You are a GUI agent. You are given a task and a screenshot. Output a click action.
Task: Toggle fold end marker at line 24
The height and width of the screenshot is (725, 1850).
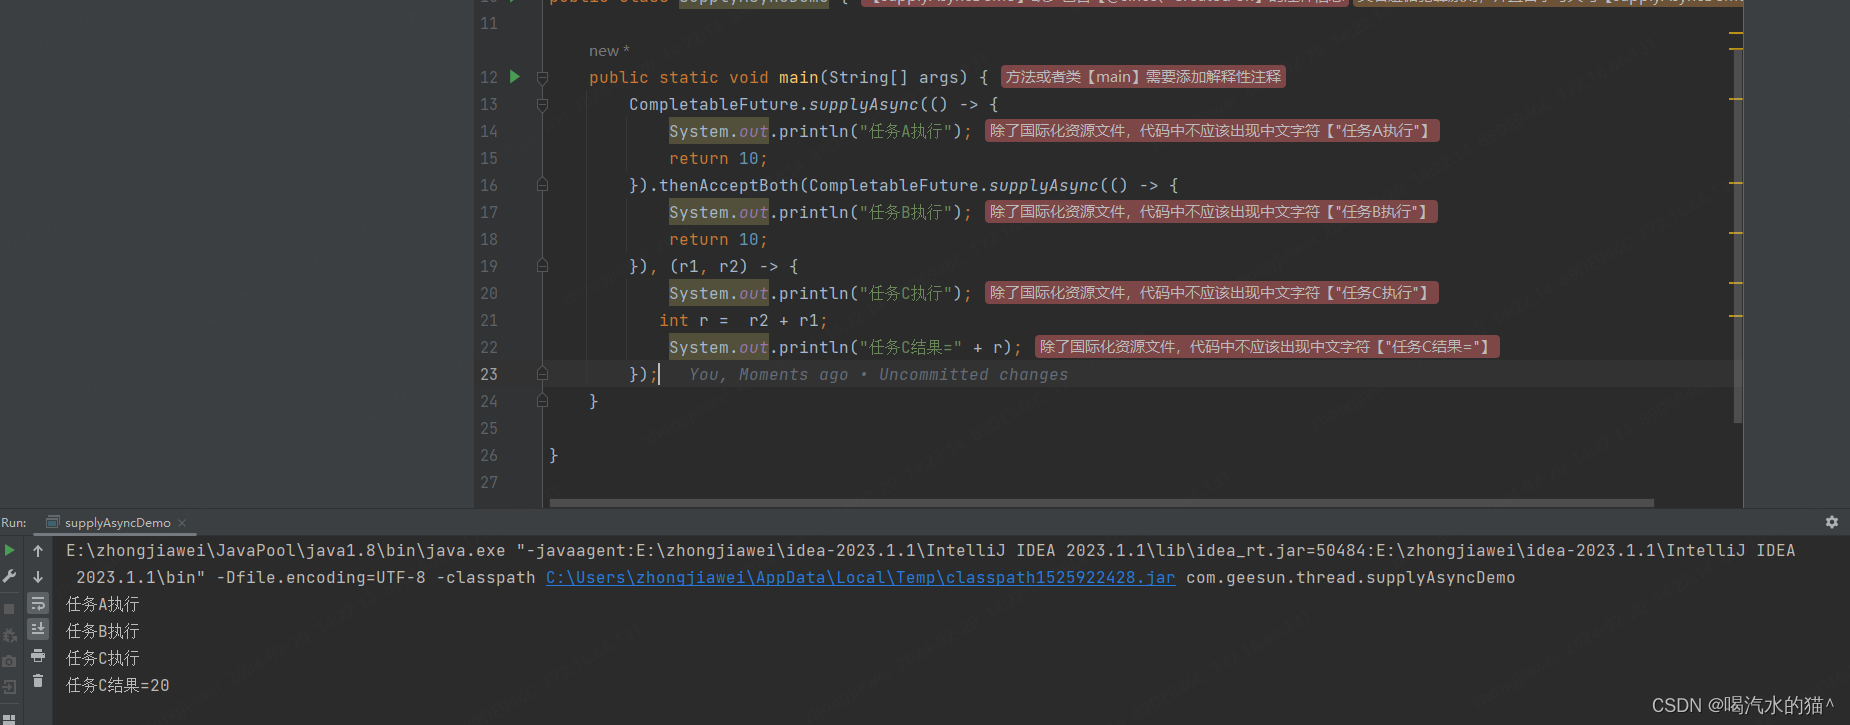click(x=542, y=401)
